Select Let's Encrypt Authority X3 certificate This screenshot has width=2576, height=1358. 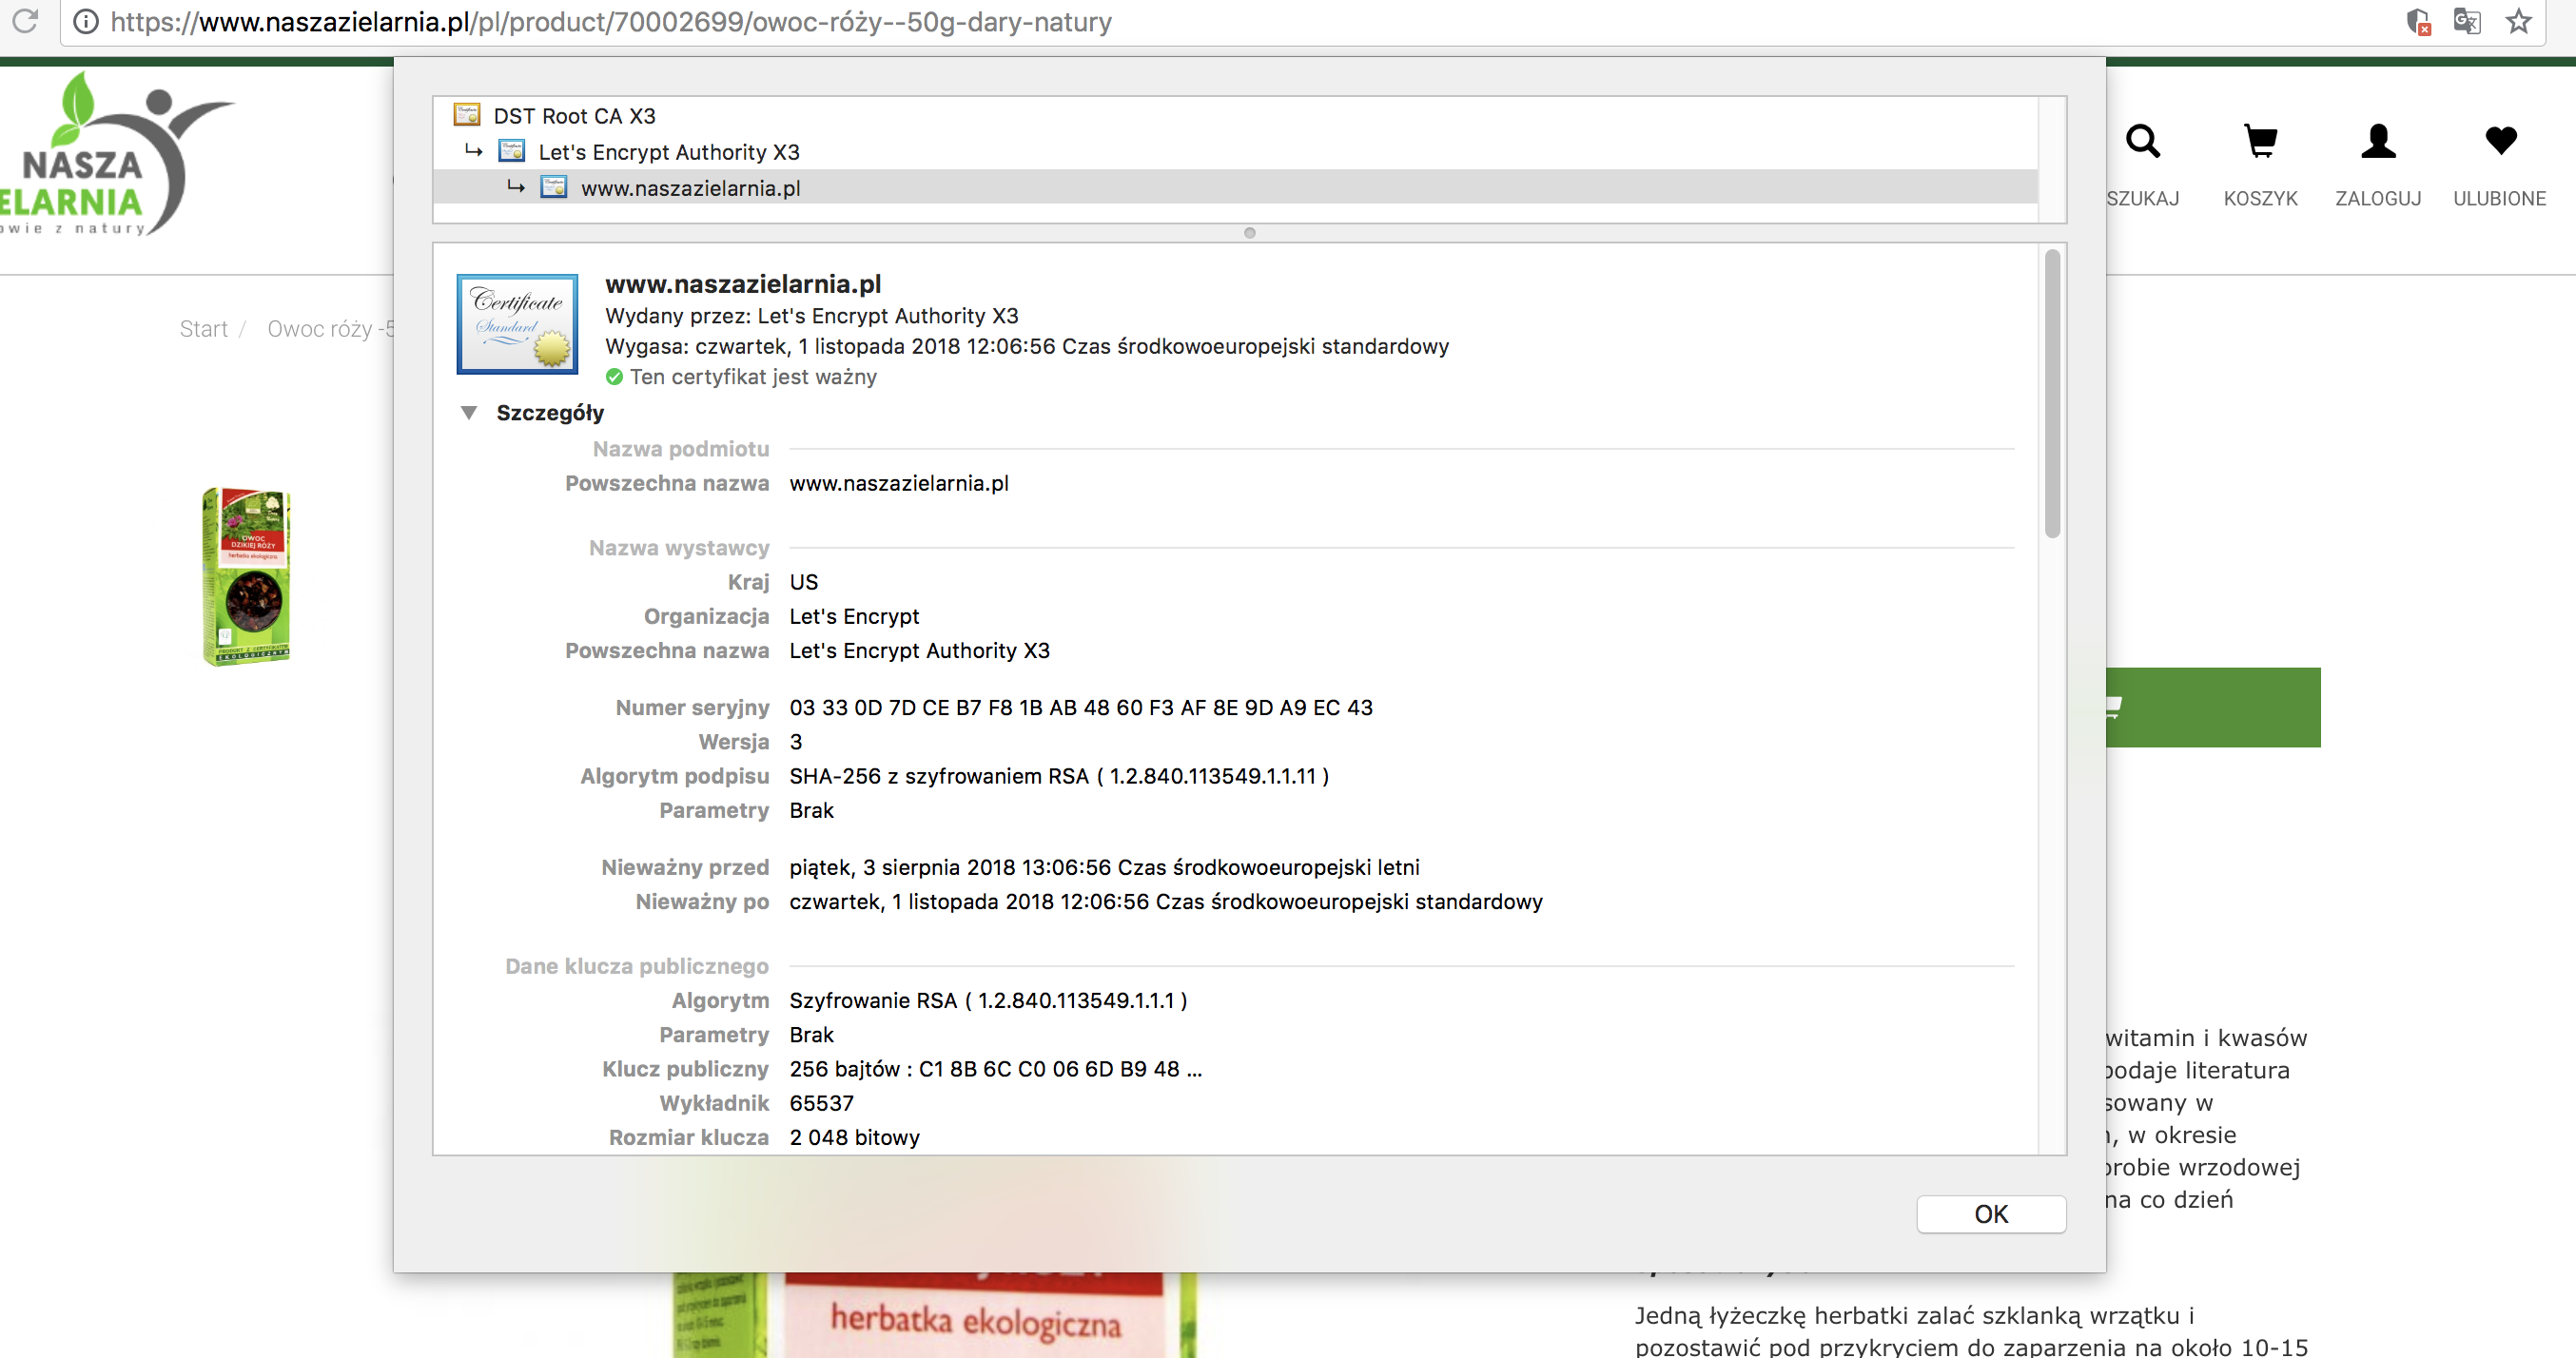point(668,152)
